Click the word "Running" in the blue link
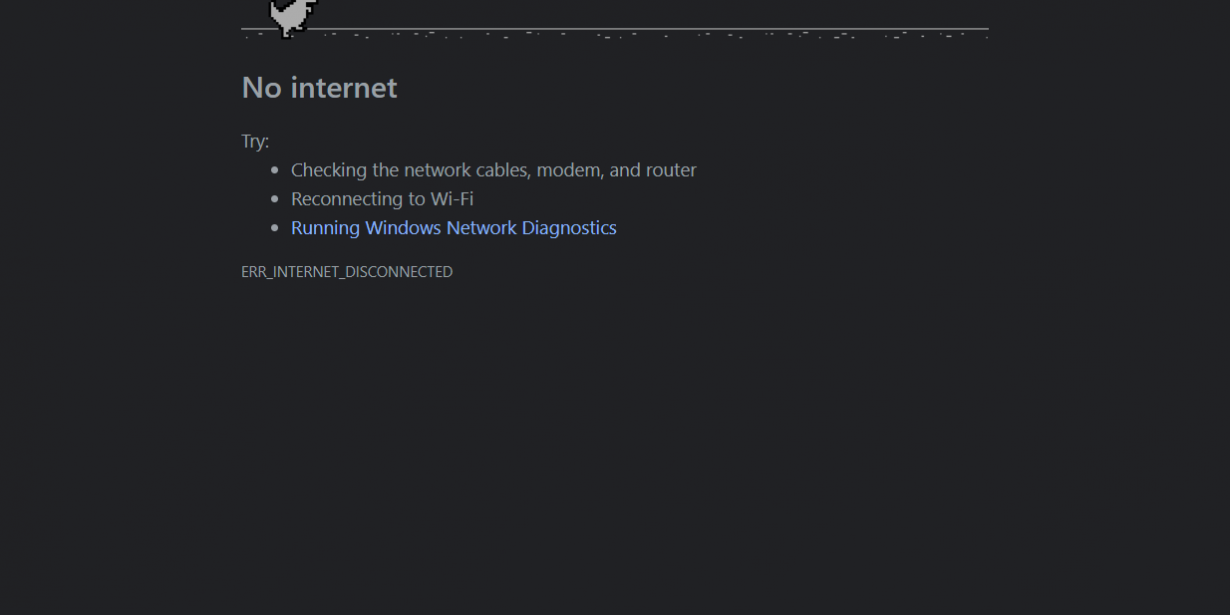The width and height of the screenshot is (1230, 615). tap(325, 228)
